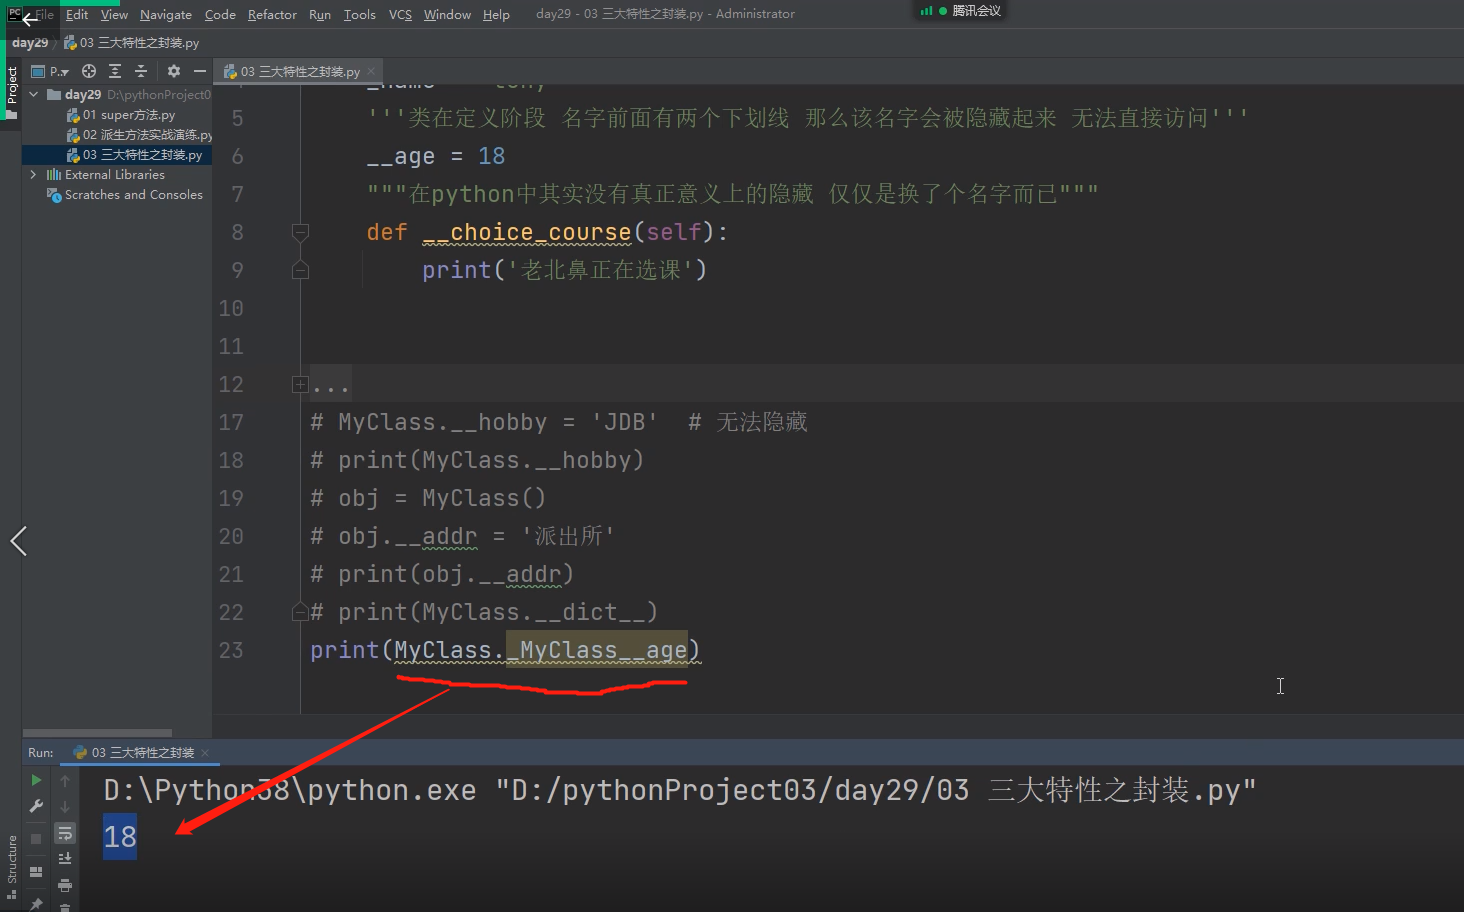Open the Run menu
This screenshot has height=912, width=1464.
coord(320,14)
